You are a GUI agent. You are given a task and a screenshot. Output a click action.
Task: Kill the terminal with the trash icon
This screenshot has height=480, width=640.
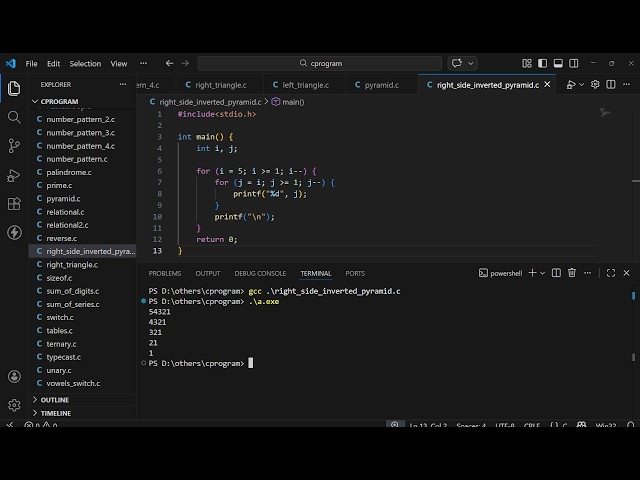(572, 273)
